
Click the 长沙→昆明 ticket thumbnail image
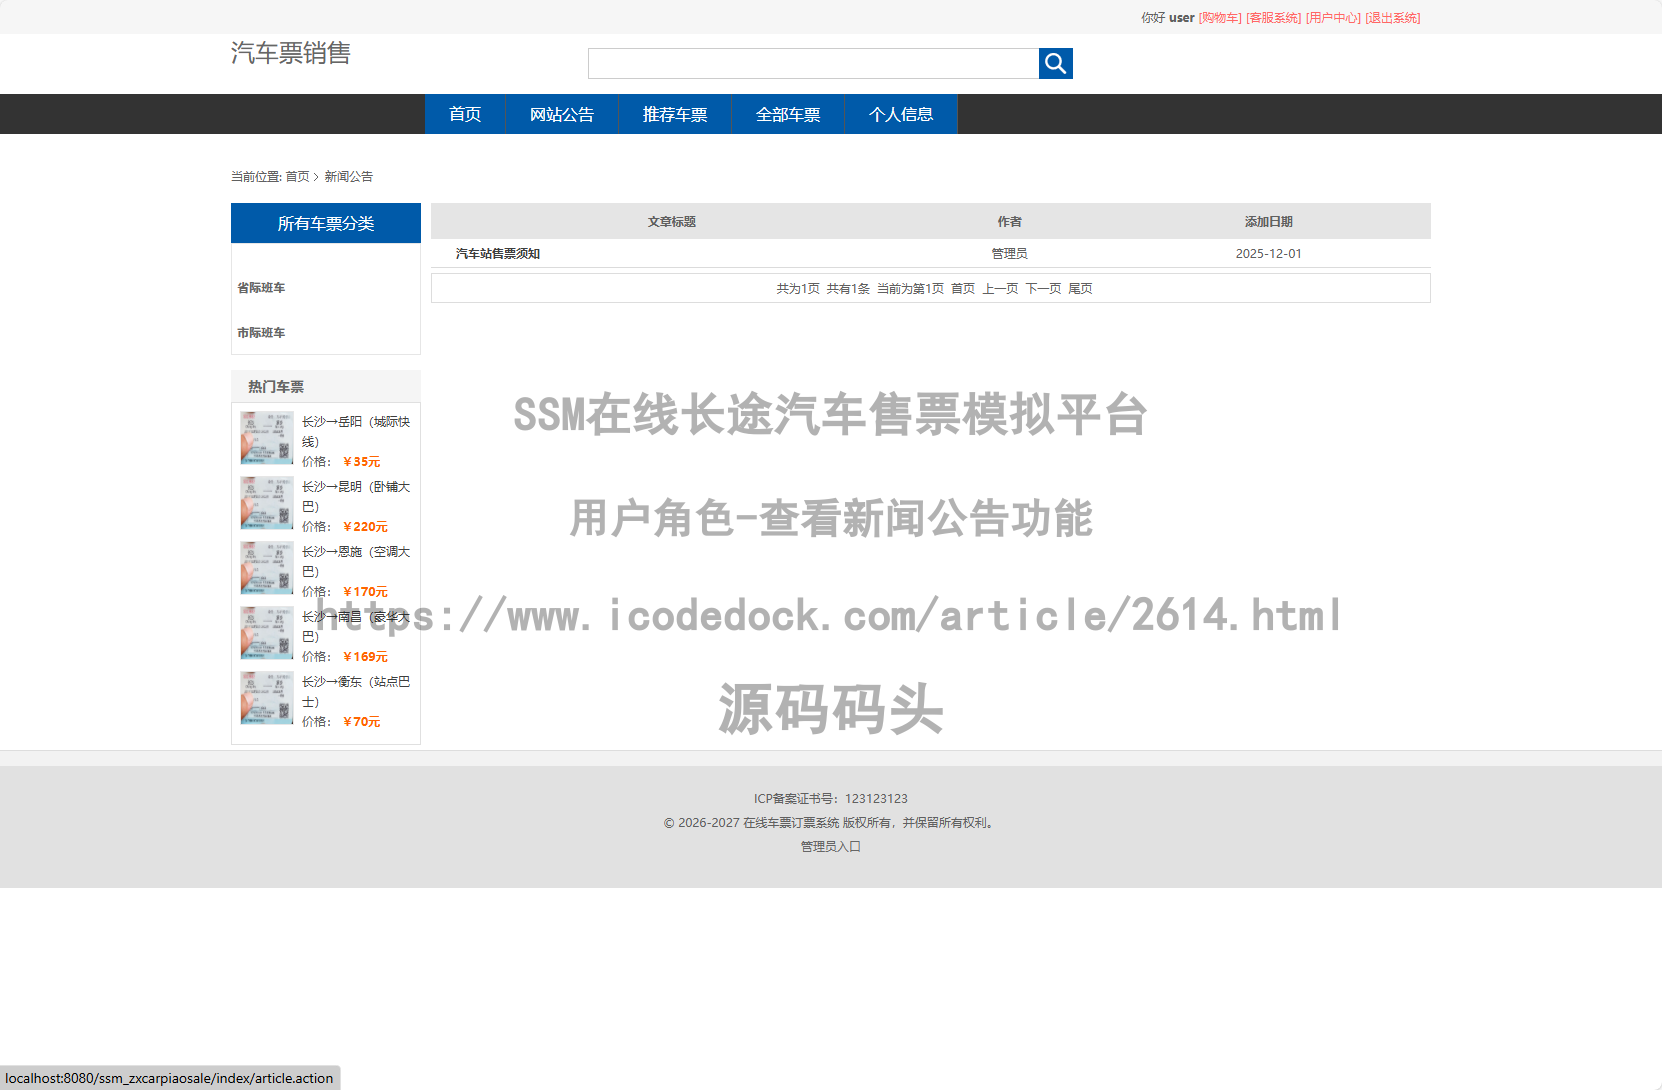(266, 503)
